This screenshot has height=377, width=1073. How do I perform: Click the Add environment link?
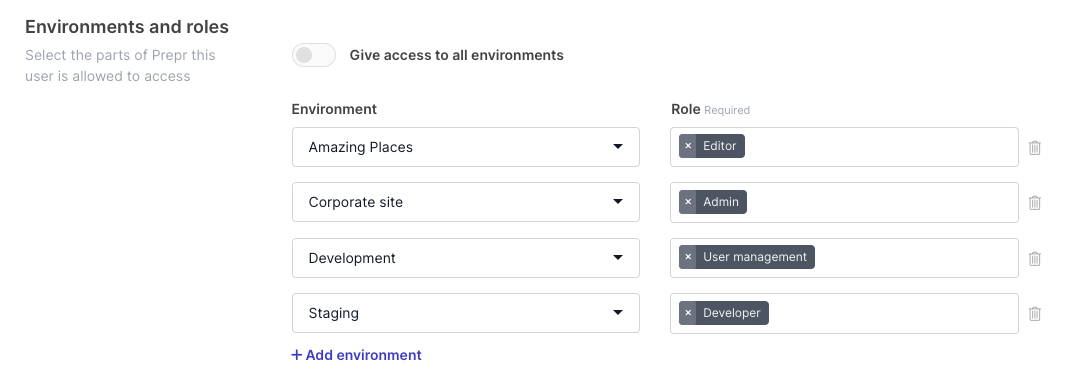[x=357, y=355]
